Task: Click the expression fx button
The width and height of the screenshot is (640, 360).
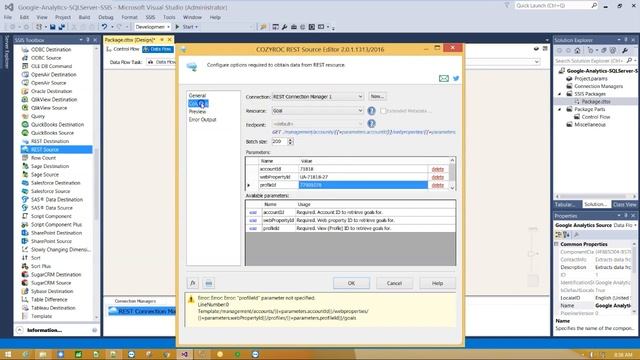Action: coord(193,283)
